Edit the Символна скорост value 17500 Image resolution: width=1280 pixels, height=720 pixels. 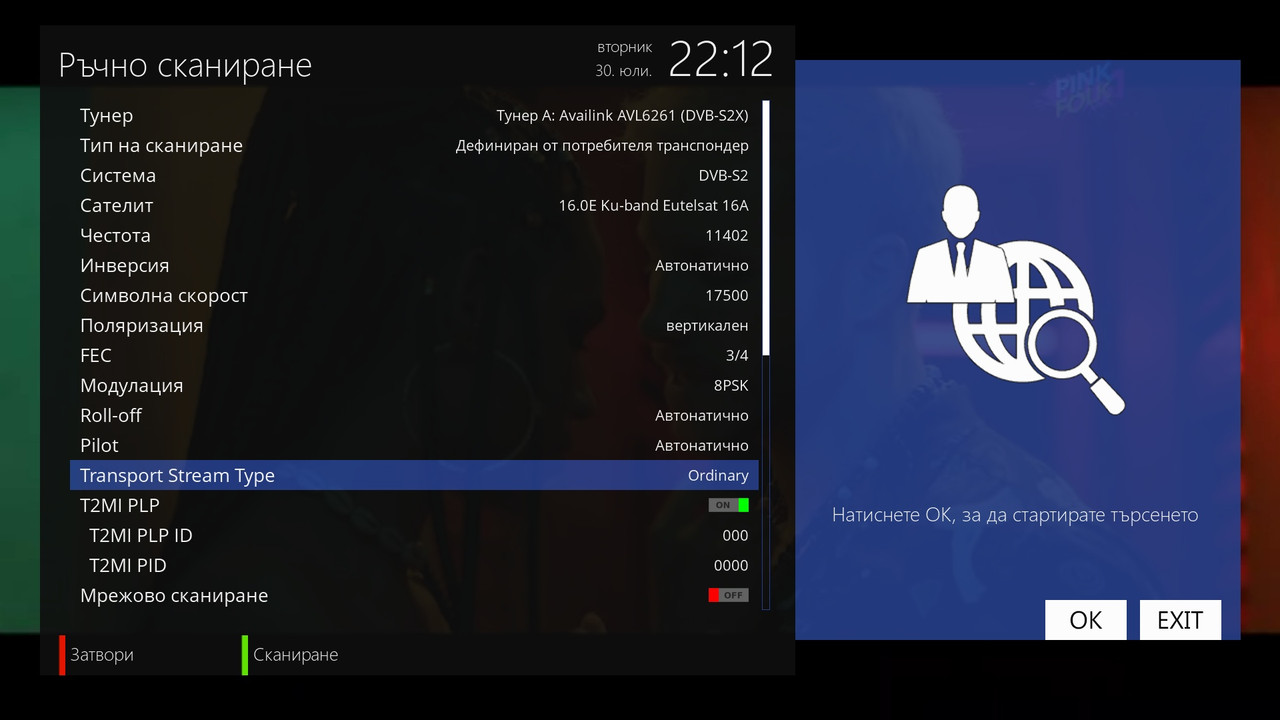point(727,296)
